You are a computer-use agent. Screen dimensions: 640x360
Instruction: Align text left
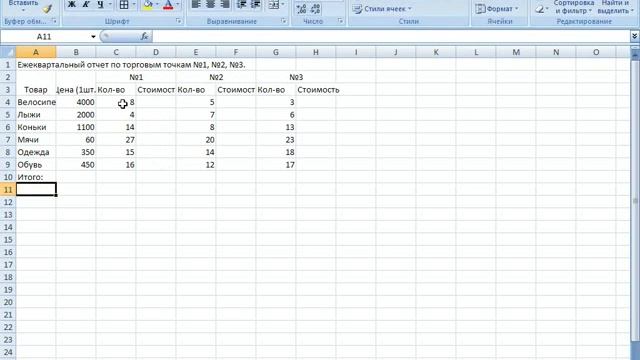(x=196, y=5)
